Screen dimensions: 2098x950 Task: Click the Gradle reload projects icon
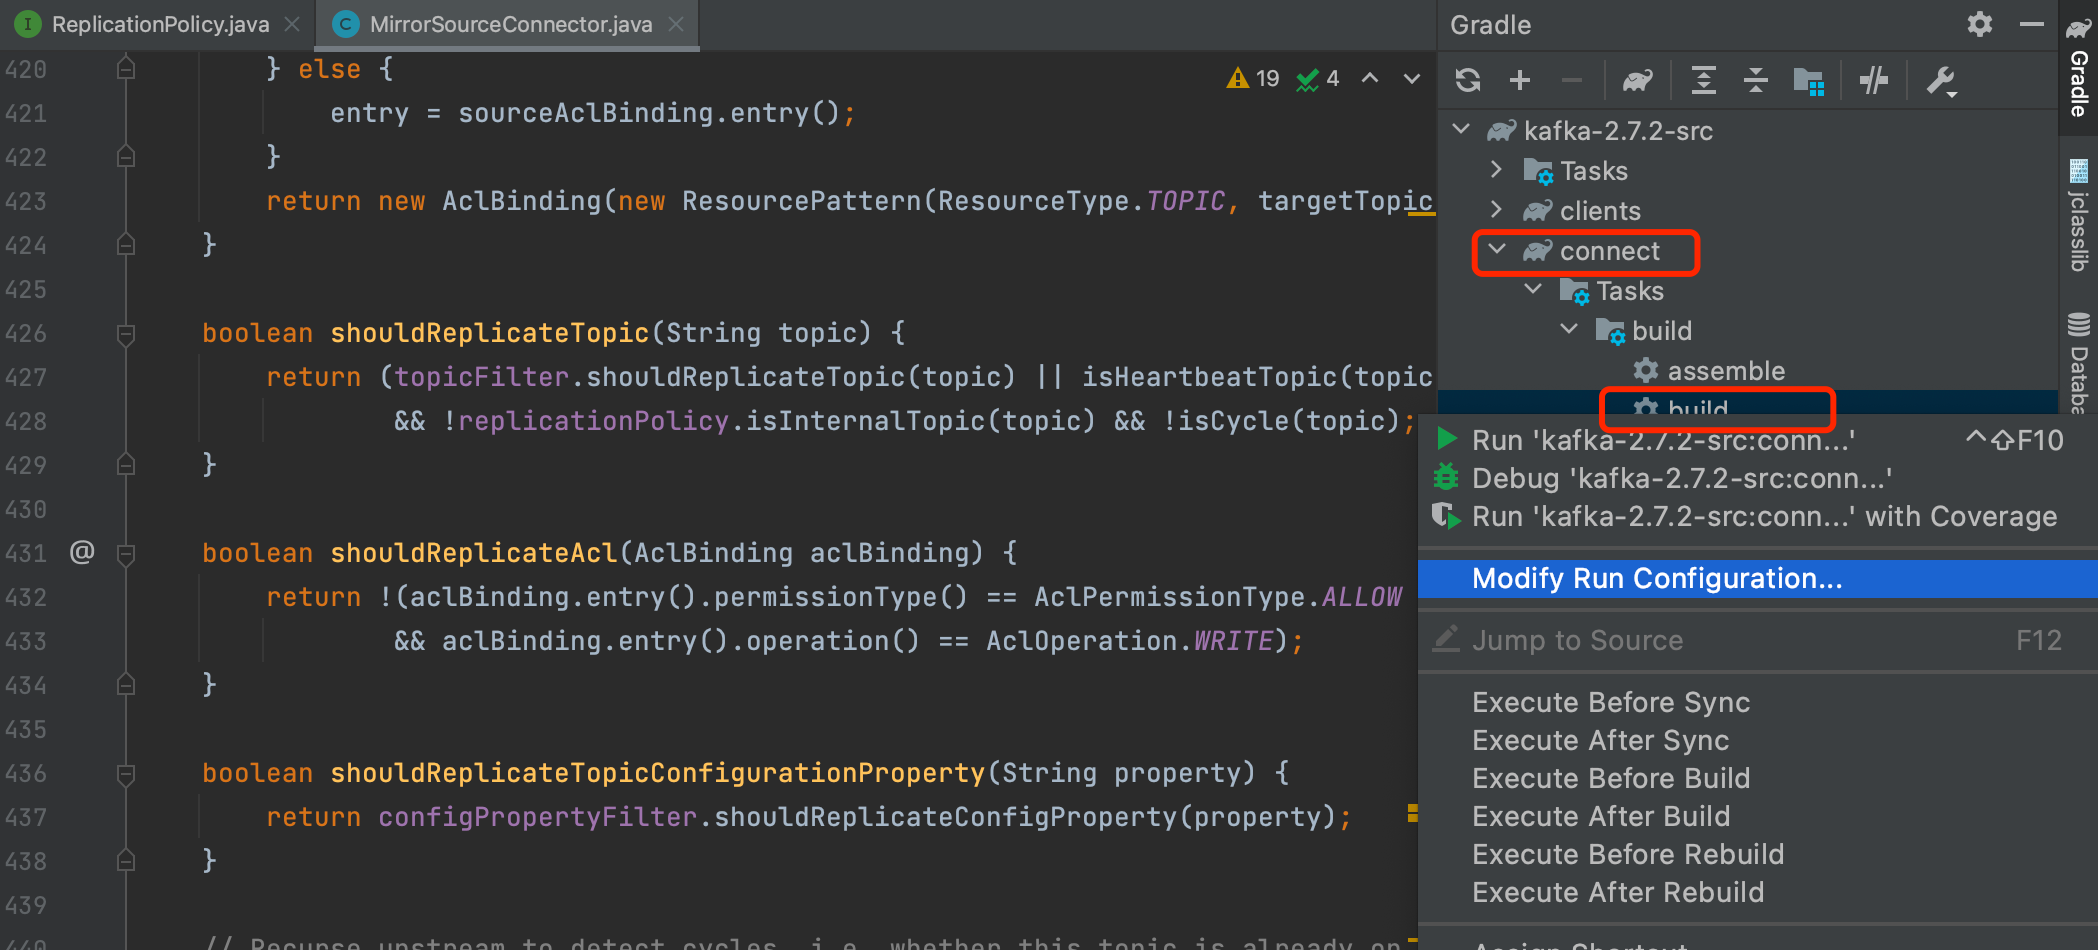point(1468,80)
